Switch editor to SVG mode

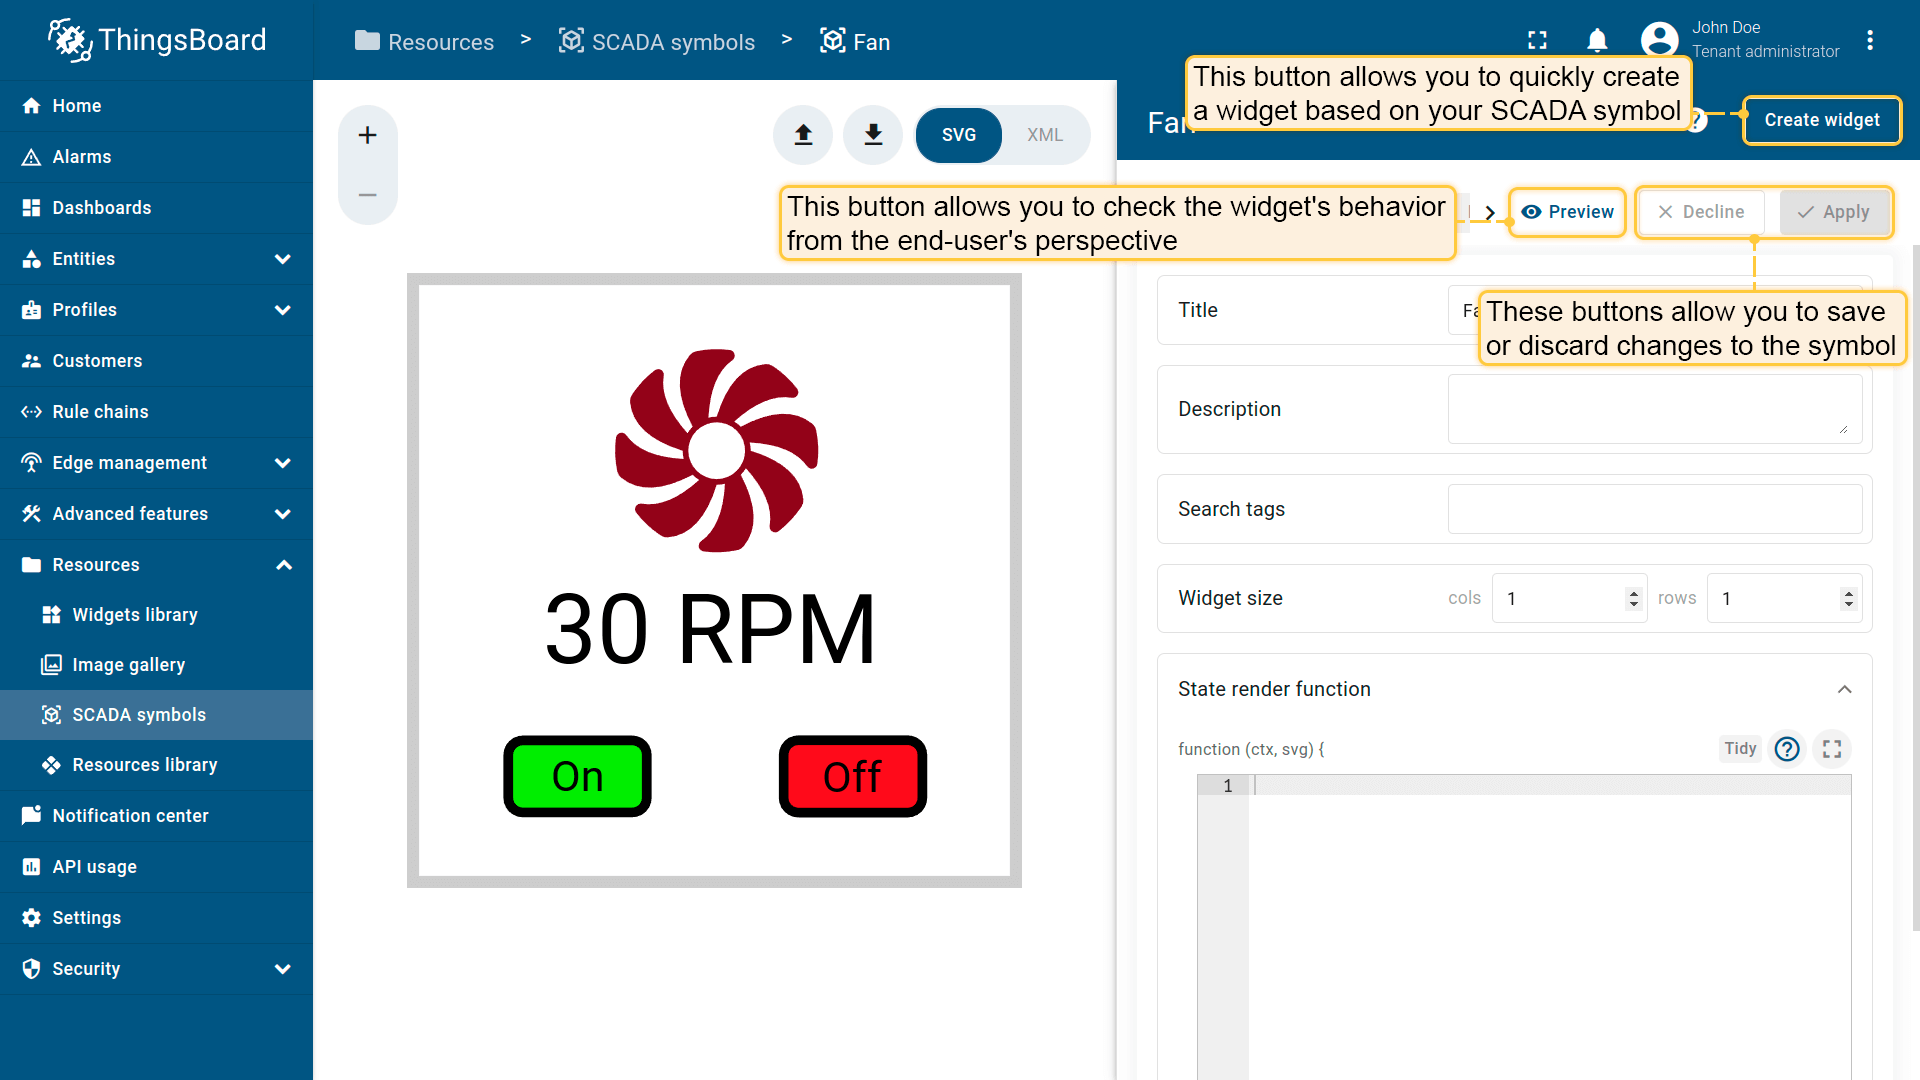click(958, 135)
